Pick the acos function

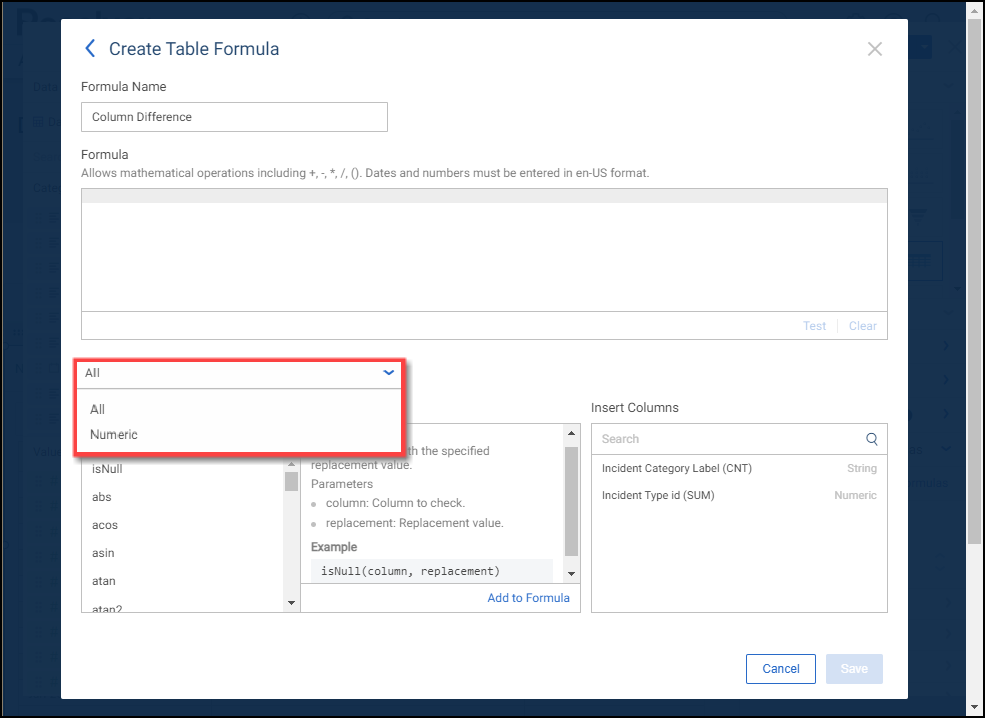(x=105, y=525)
